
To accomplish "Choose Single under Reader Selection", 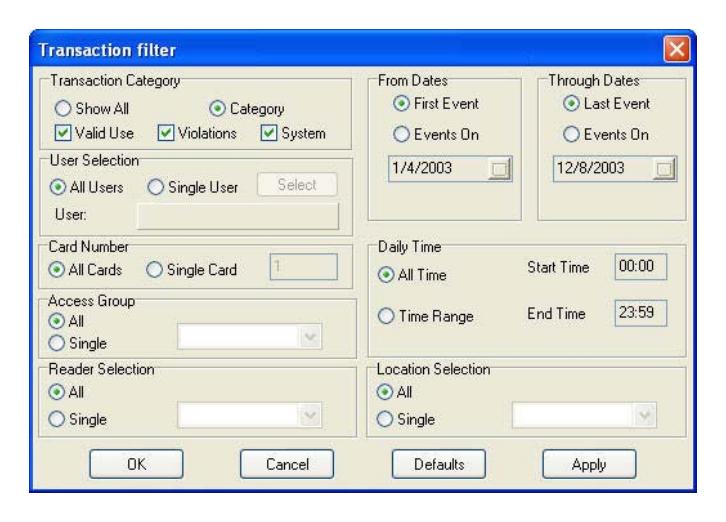I will [x=56, y=419].
